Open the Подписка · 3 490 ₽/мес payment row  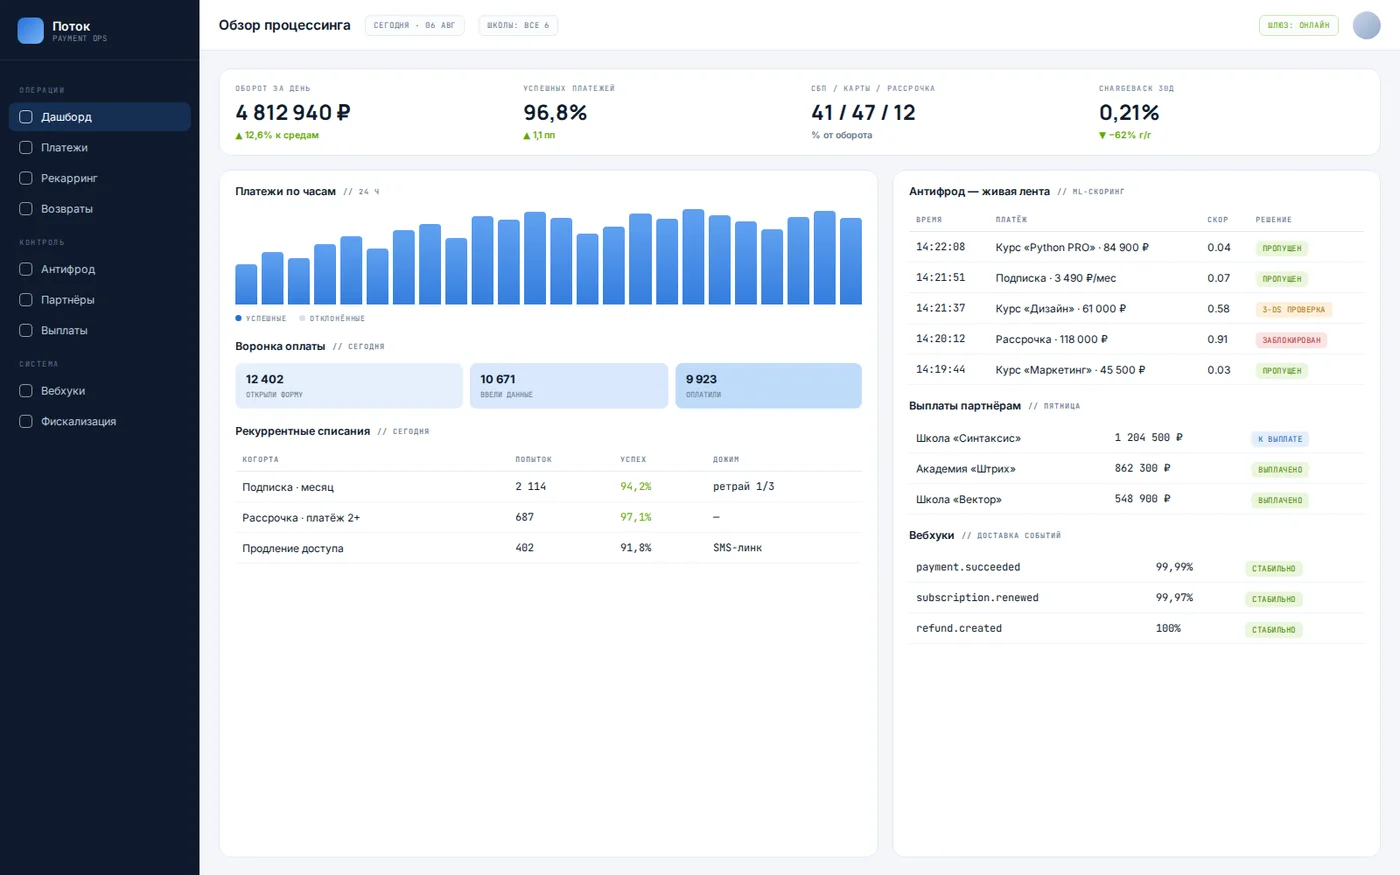point(1136,278)
